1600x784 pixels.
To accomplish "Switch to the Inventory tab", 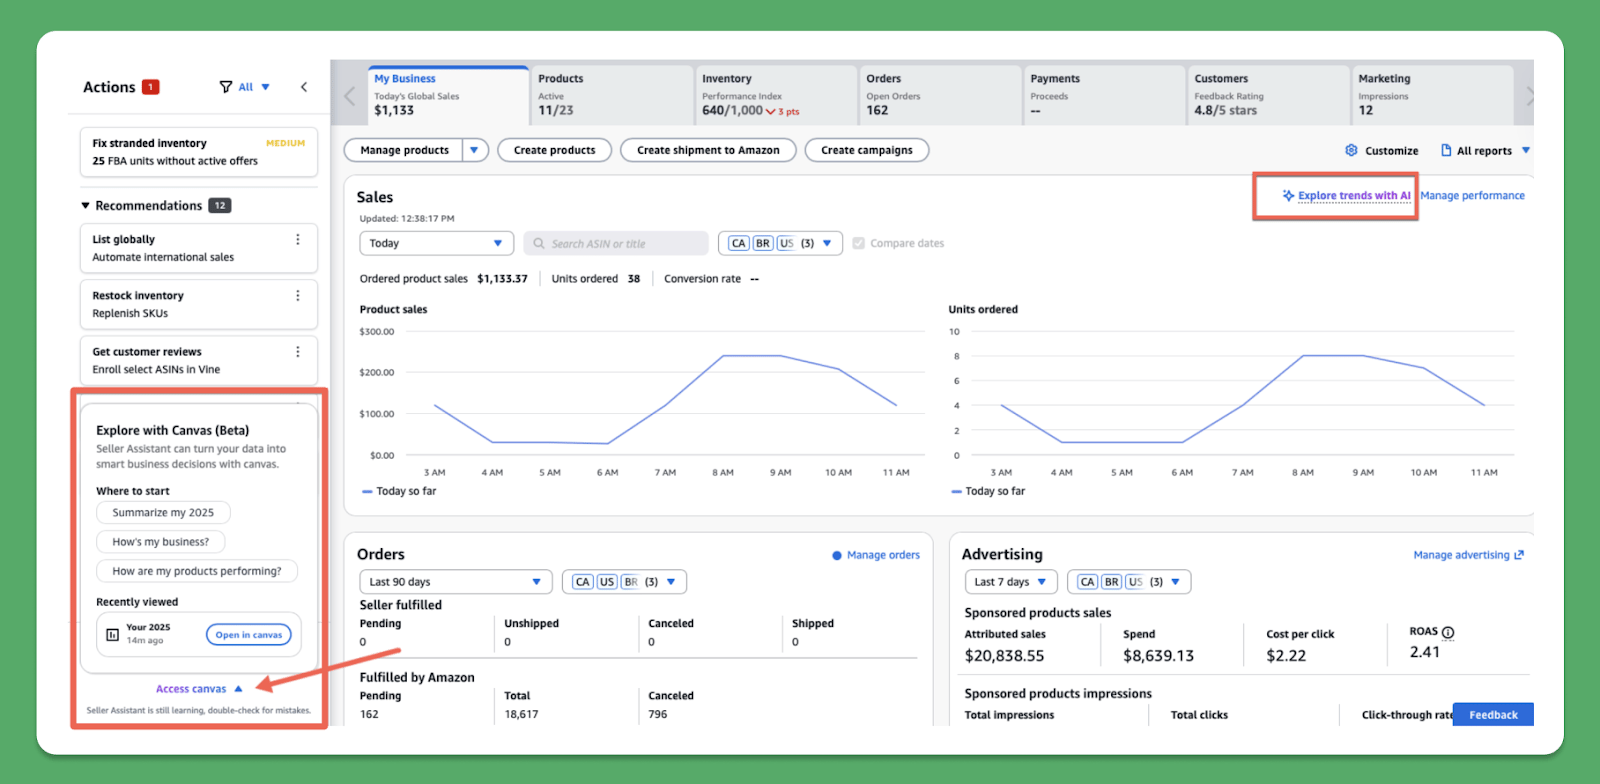I will [775, 94].
